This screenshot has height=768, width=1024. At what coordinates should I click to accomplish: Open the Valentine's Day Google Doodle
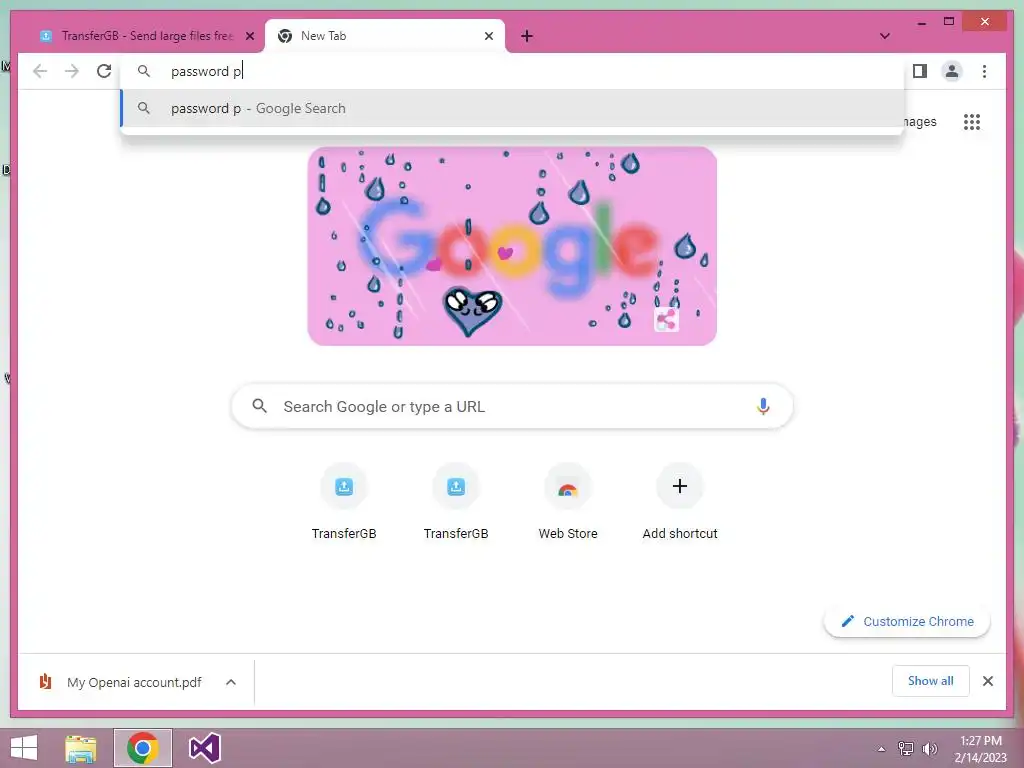(x=512, y=246)
